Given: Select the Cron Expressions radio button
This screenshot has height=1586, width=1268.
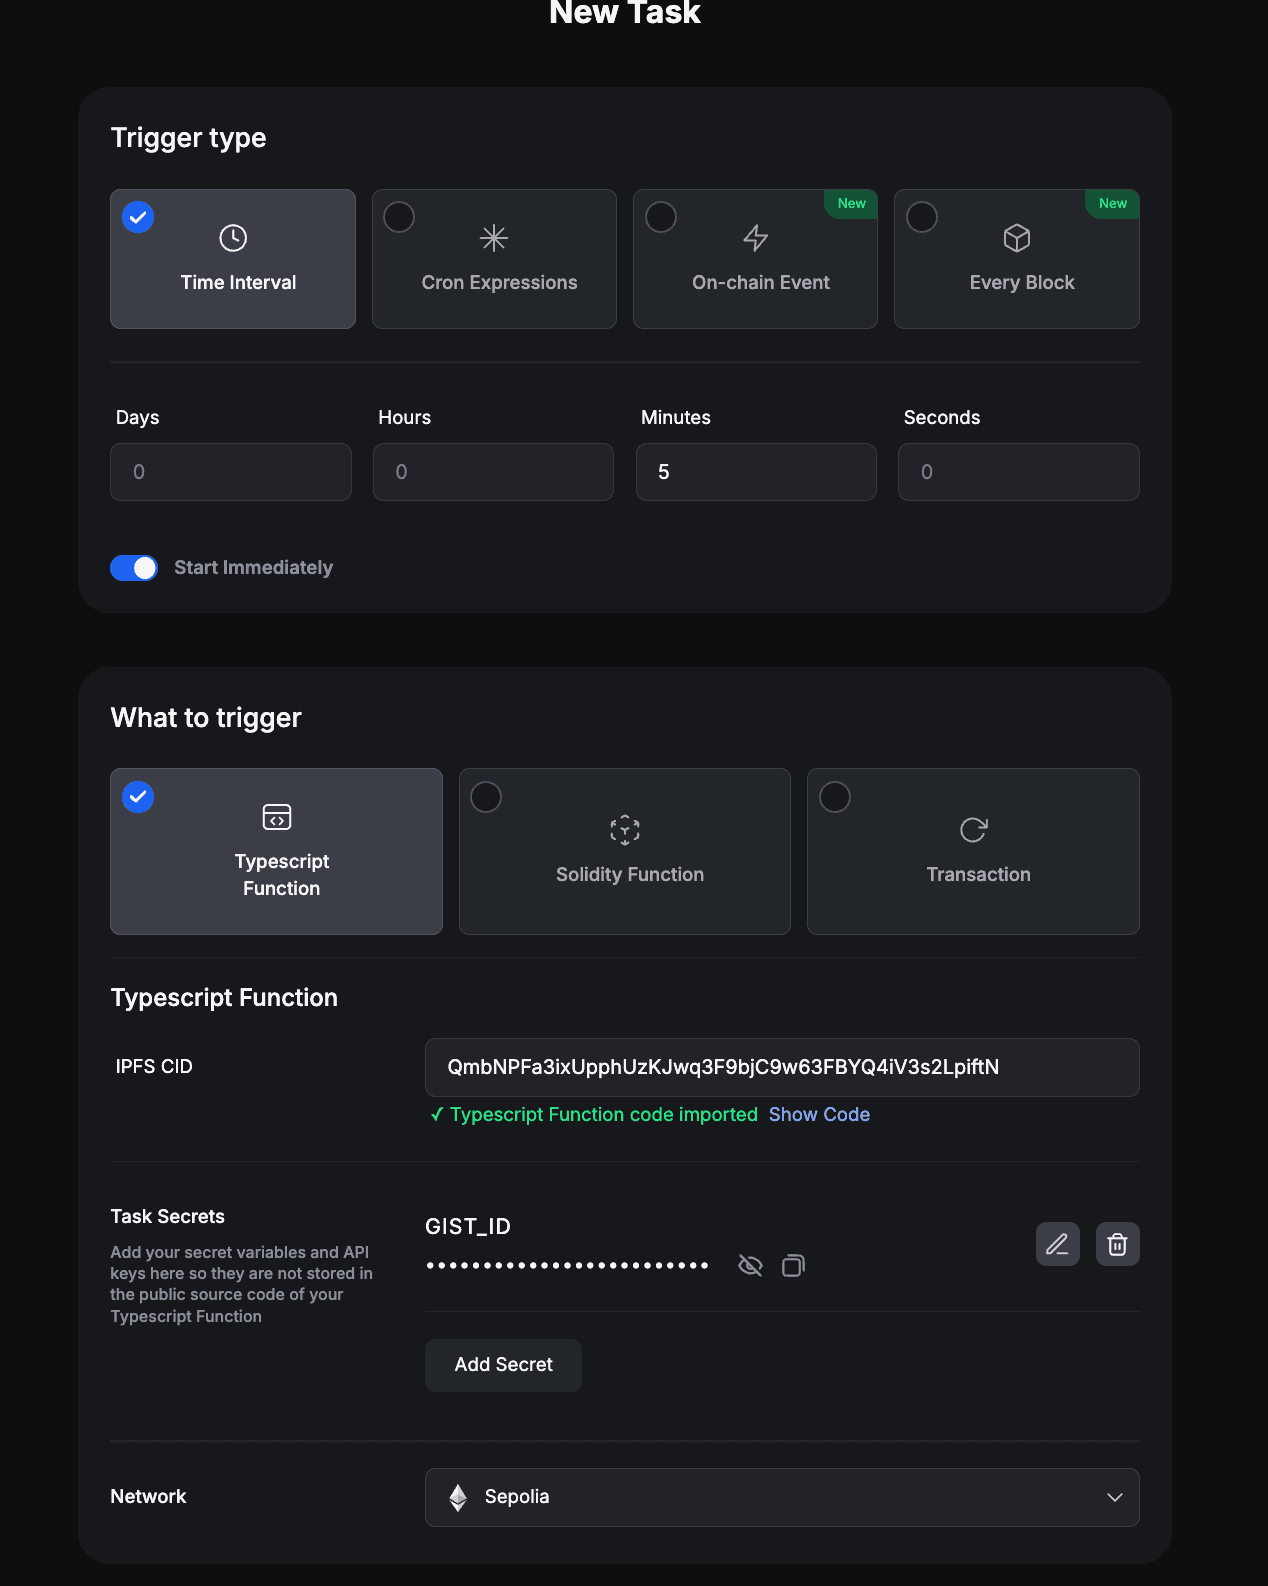Looking at the screenshot, I should [399, 217].
